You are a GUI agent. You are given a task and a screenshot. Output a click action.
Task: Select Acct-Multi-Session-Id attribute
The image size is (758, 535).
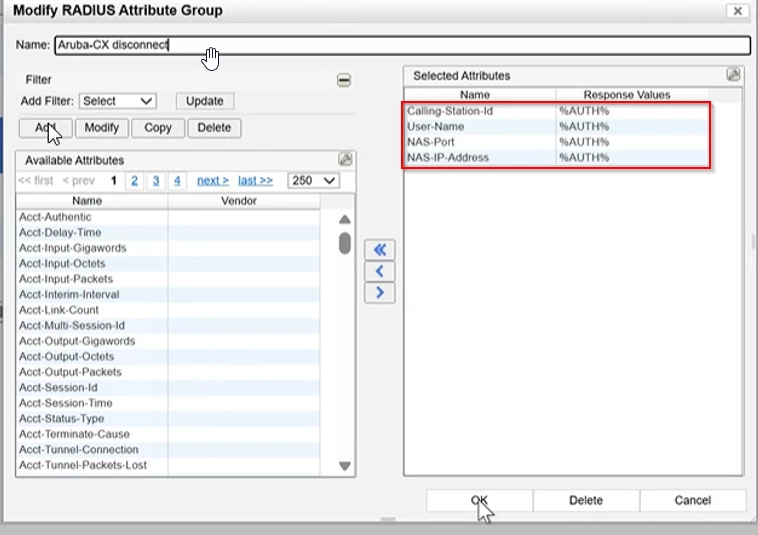168,325
